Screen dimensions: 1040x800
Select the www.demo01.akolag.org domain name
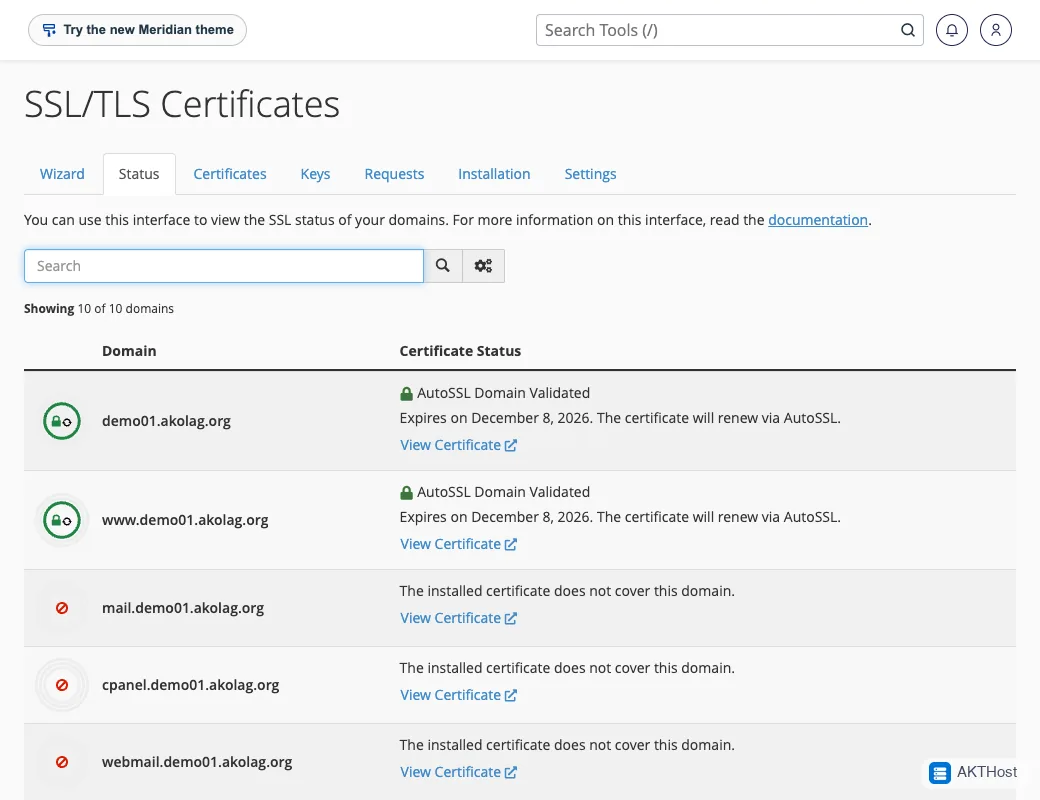click(x=185, y=520)
